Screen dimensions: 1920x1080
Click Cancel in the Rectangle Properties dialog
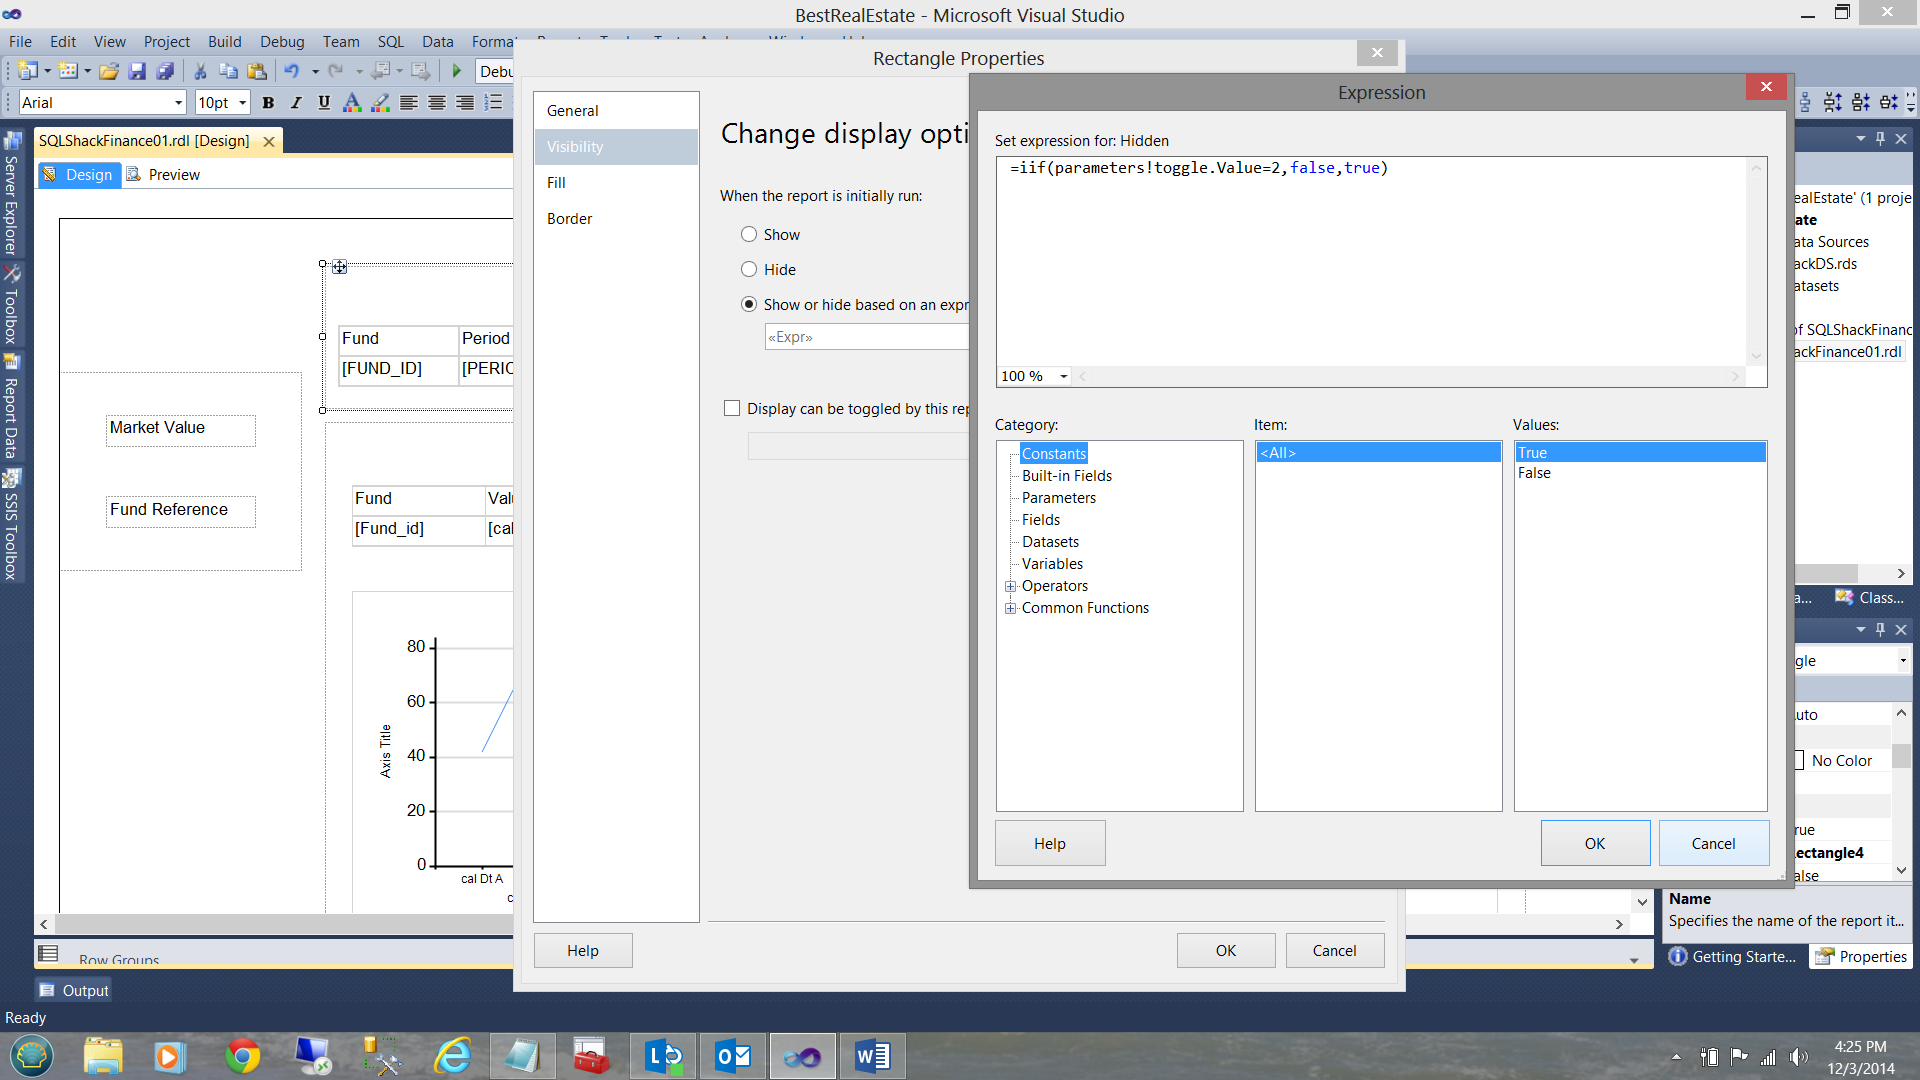pos(1334,950)
